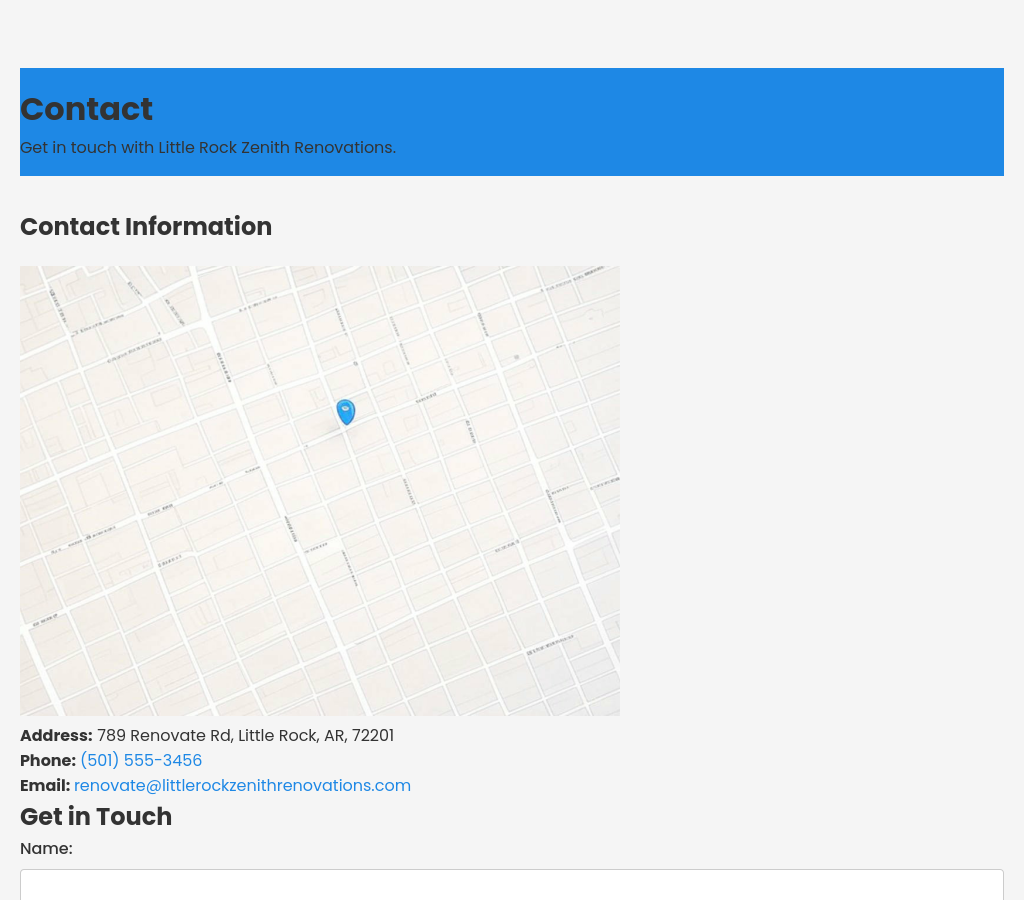Click the "Get in Touch" form heading
The image size is (1024, 900).
click(x=96, y=816)
